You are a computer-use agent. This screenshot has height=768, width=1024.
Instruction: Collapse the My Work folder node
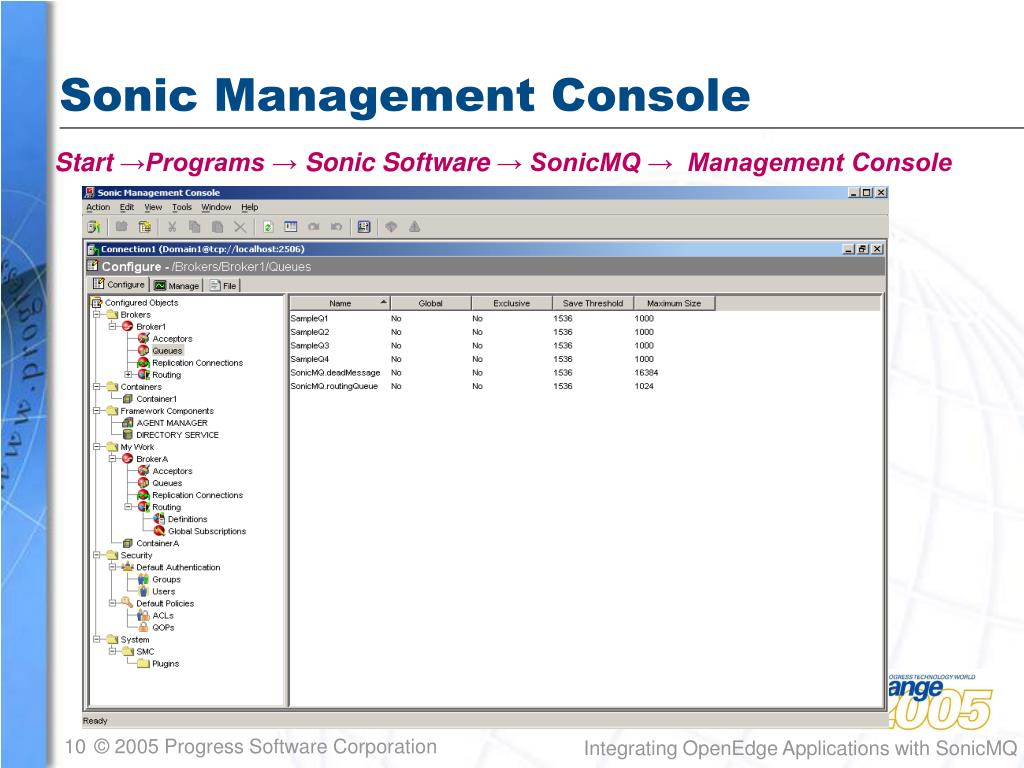[97, 447]
